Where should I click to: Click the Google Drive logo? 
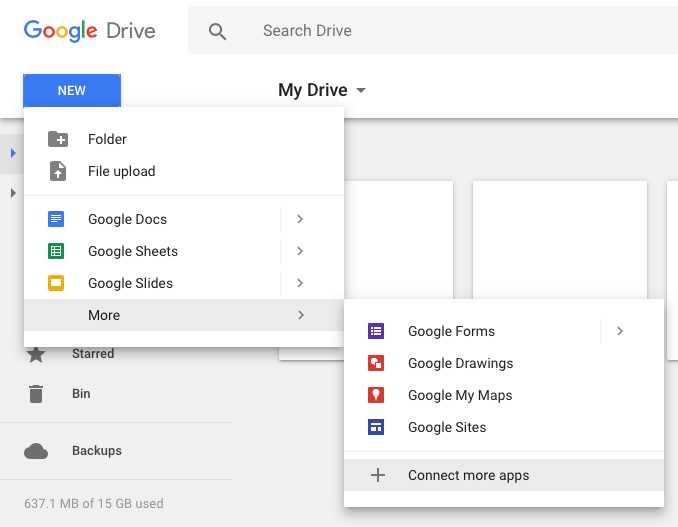tap(90, 31)
